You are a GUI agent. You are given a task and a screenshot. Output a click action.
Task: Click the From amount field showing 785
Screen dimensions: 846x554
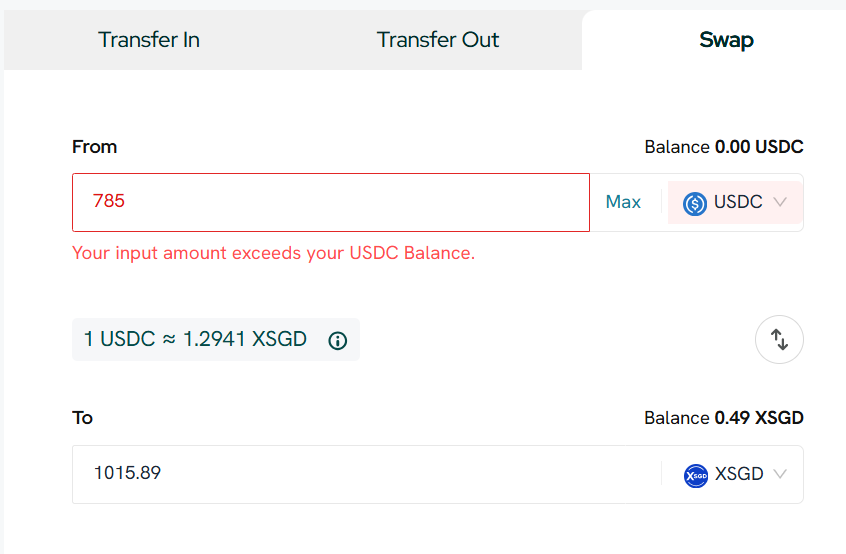click(330, 202)
